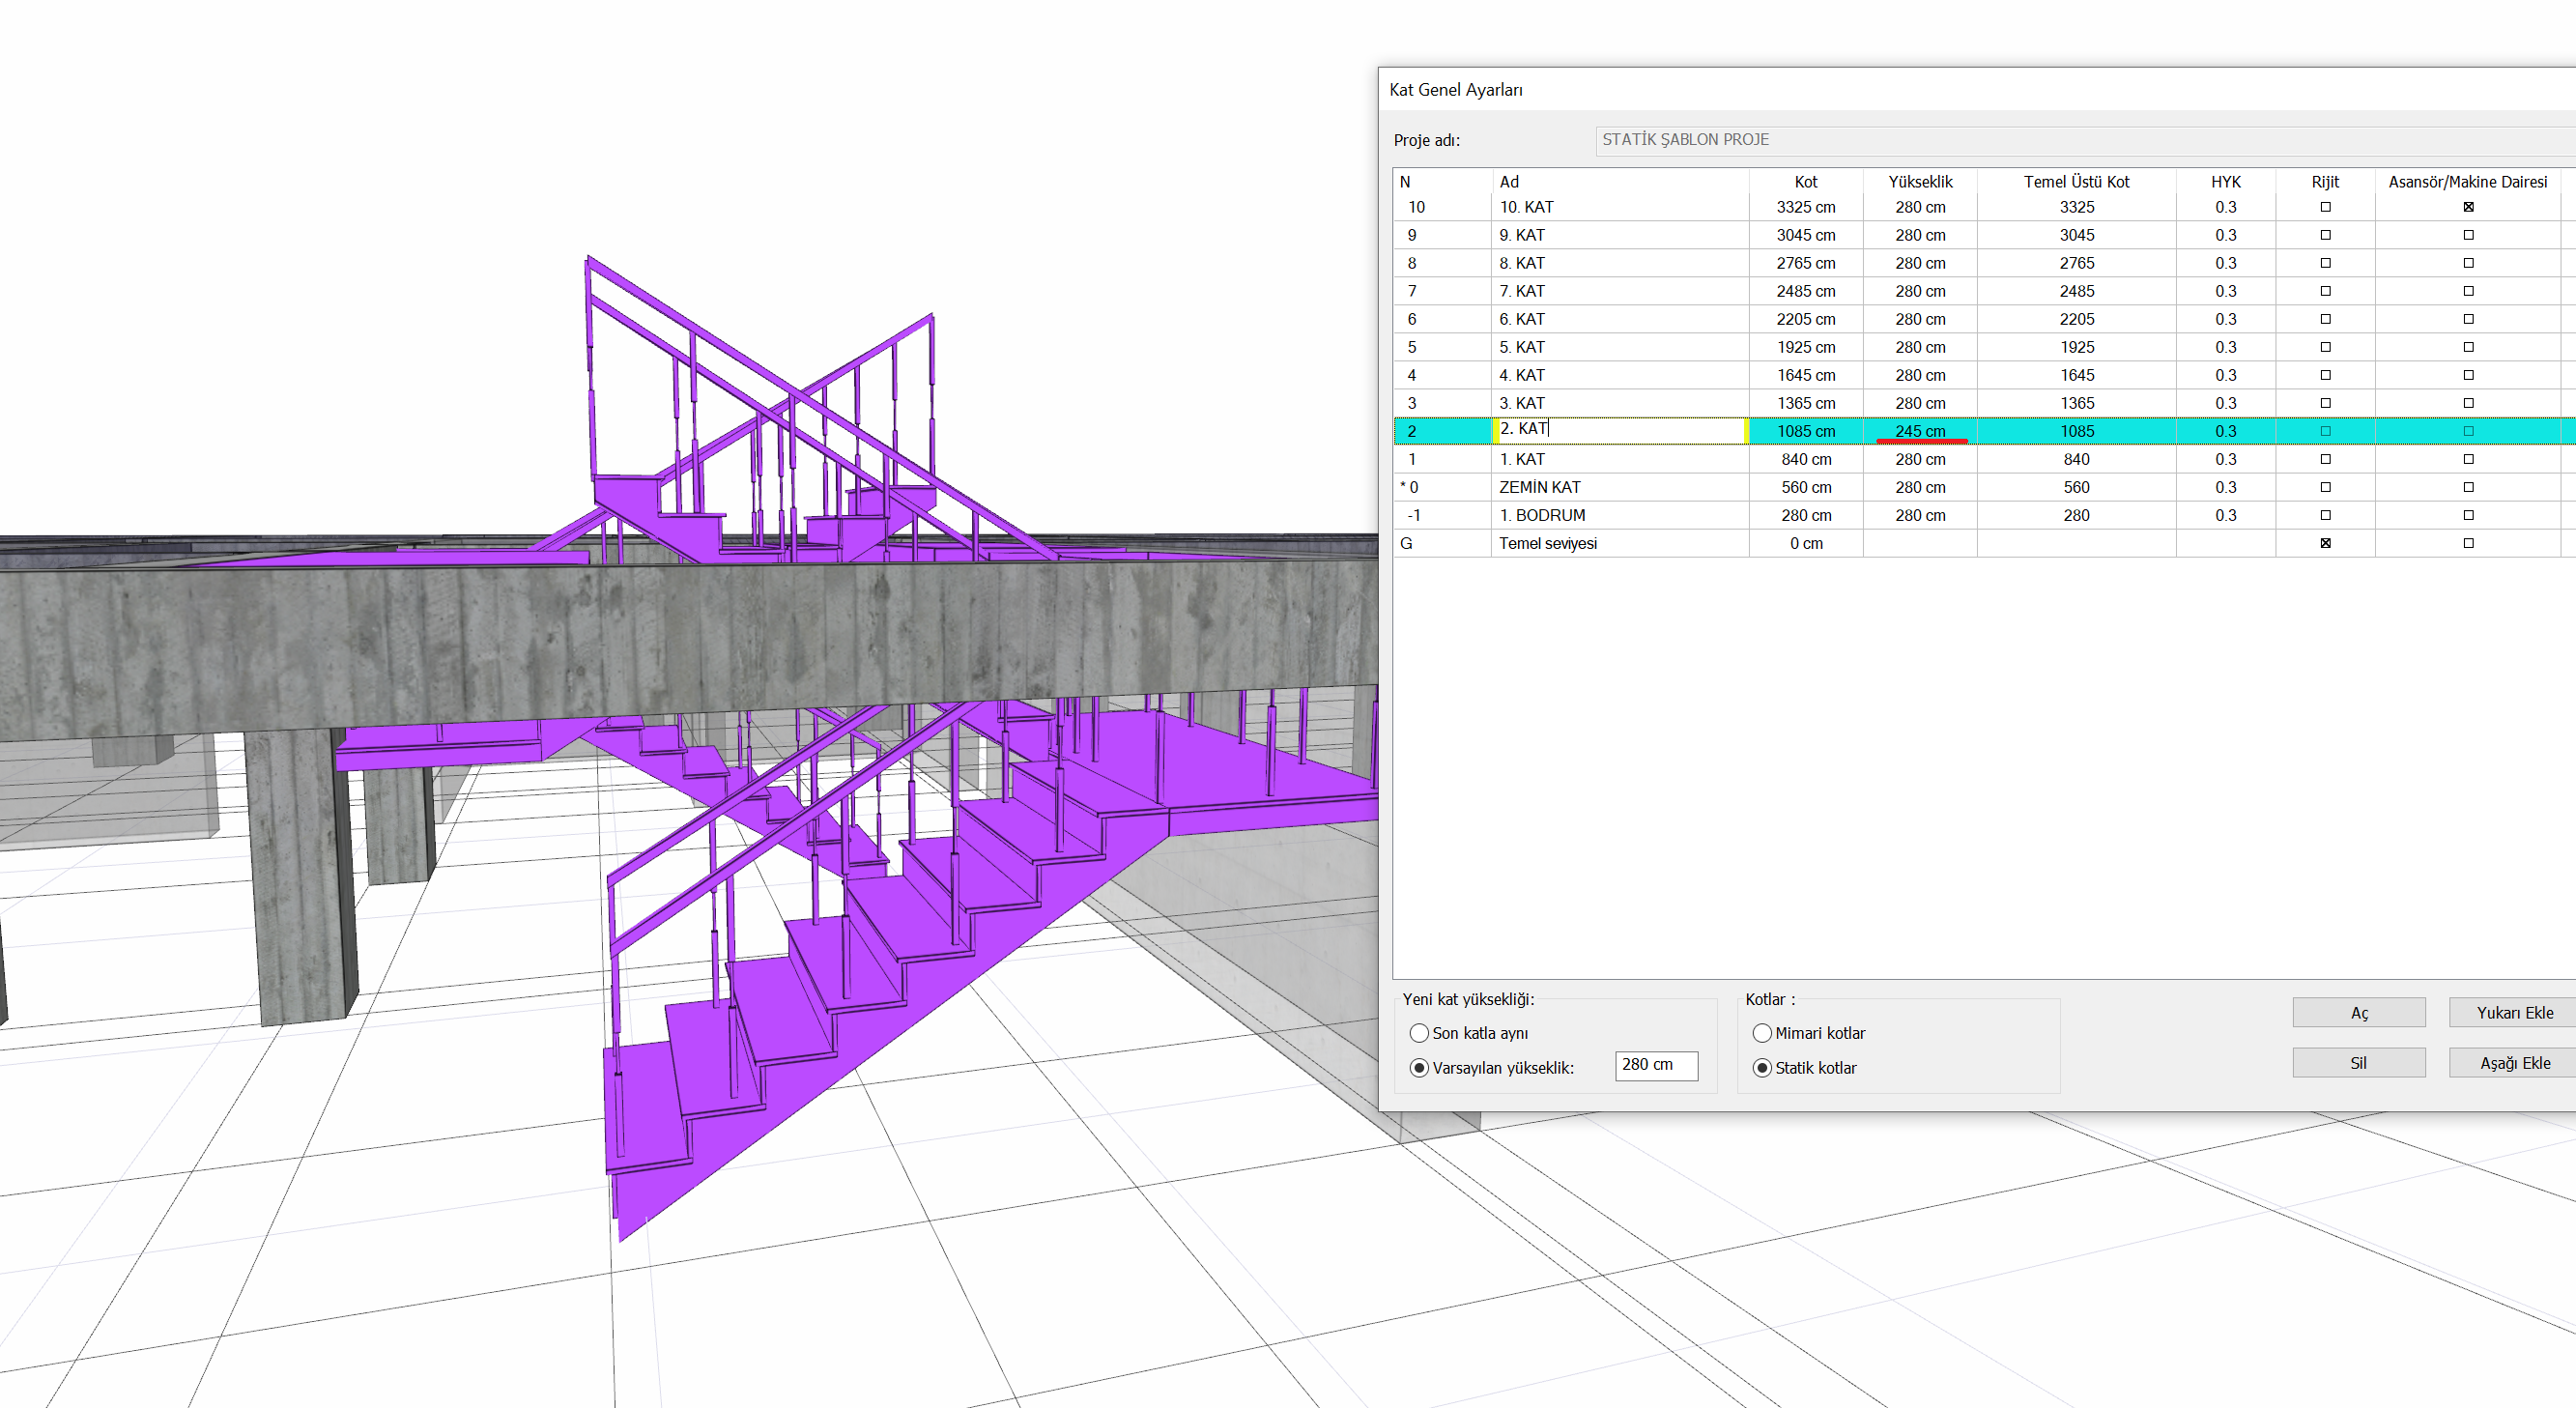
Task: Click the Yukarı Ekle button
Action: pyautogui.click(x=2514, y=1012)
